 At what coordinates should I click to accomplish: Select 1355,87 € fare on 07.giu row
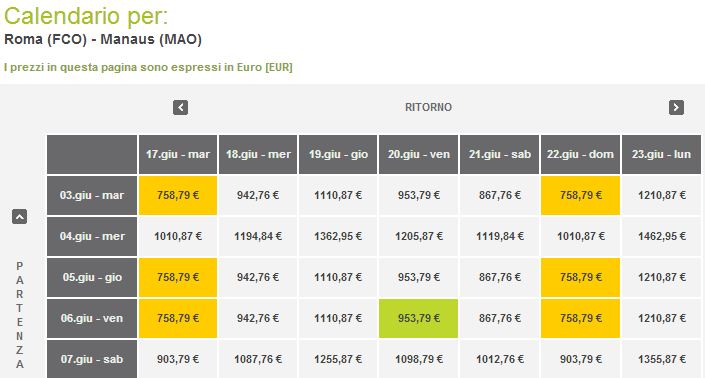pos(661,359)
